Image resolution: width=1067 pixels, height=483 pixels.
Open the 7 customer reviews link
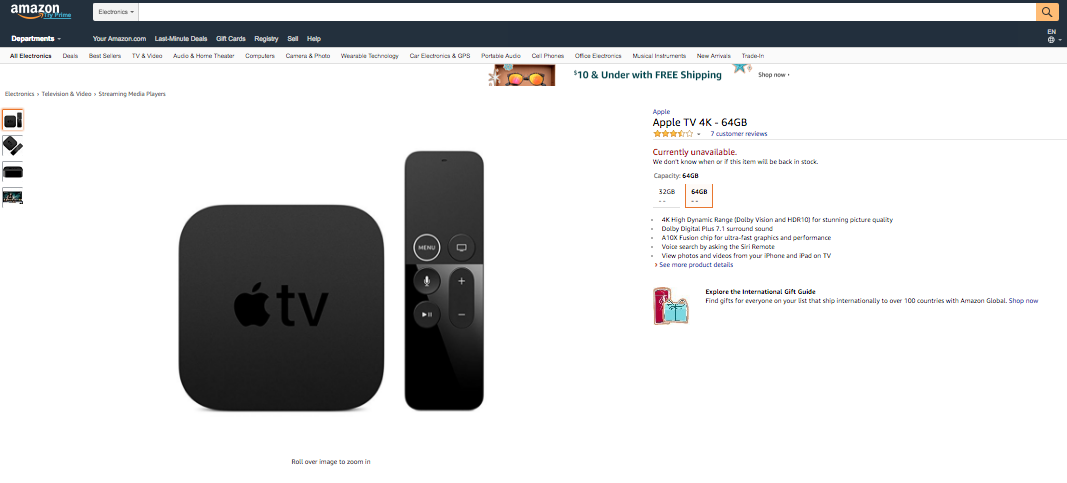(739, 134)
